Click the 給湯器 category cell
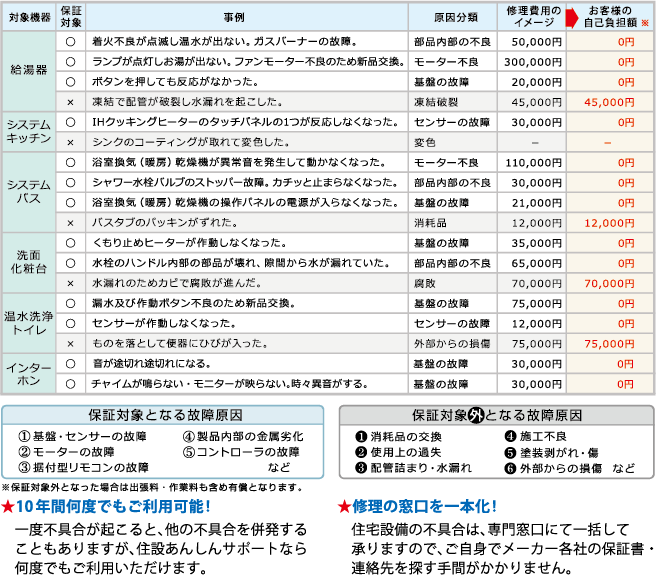The image size is (656, 575). tap(29, 71)
